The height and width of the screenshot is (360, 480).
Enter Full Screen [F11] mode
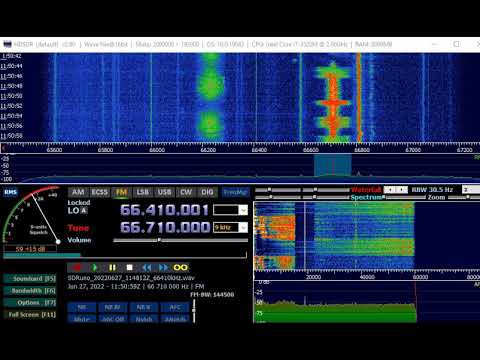[x=30, y=315]
